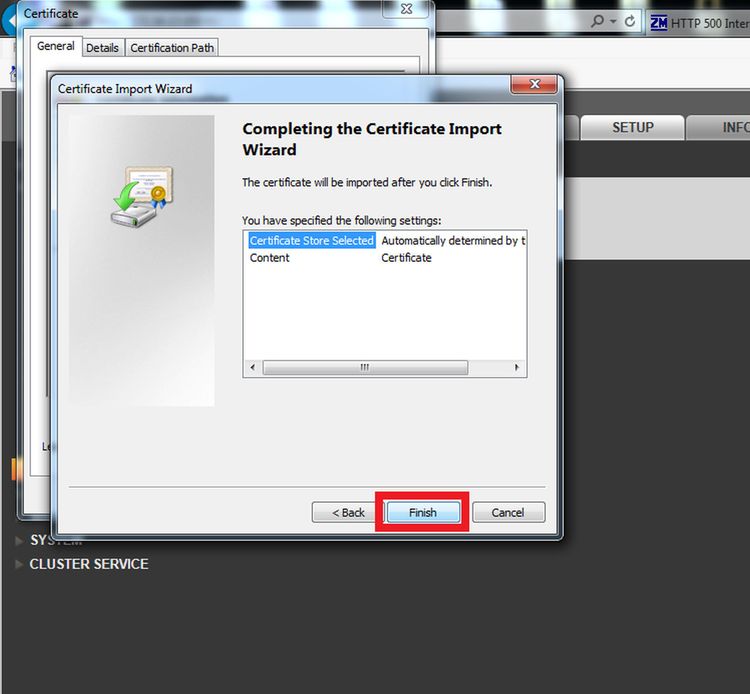This screenshot has width=750, height=694.
Task: Open the Certification Path tab
Action: tap(172, 48)
